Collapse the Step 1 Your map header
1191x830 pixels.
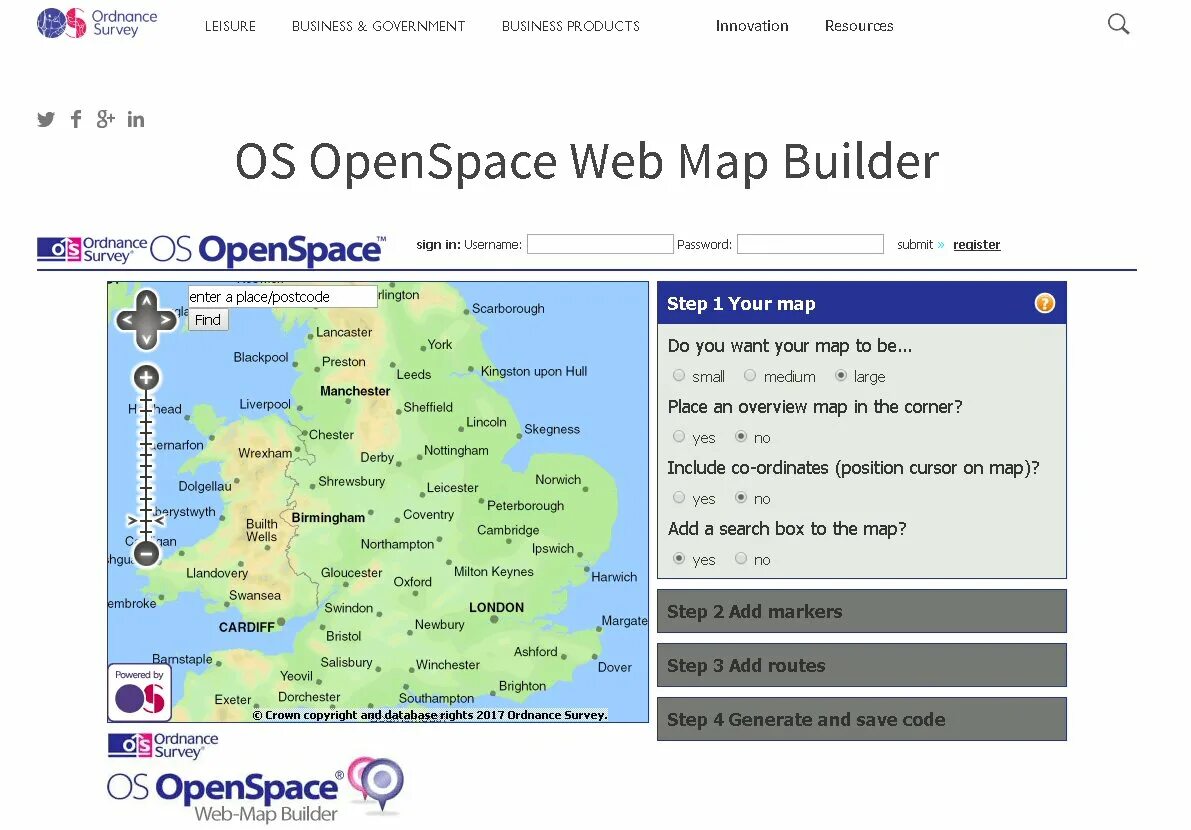[861, 303]
